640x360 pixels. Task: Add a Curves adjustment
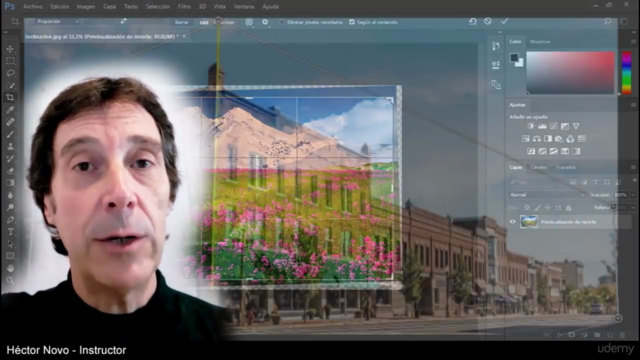(553, 126)
